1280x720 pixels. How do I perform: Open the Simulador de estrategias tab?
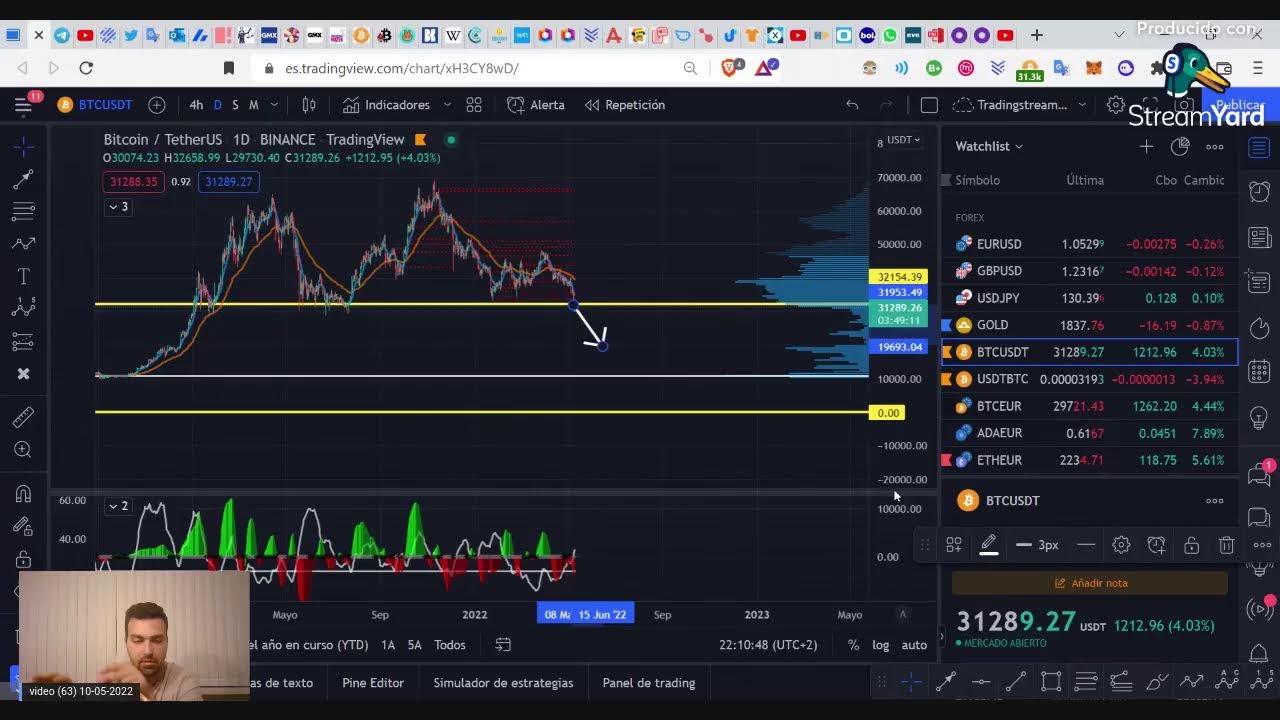point(503,683)
